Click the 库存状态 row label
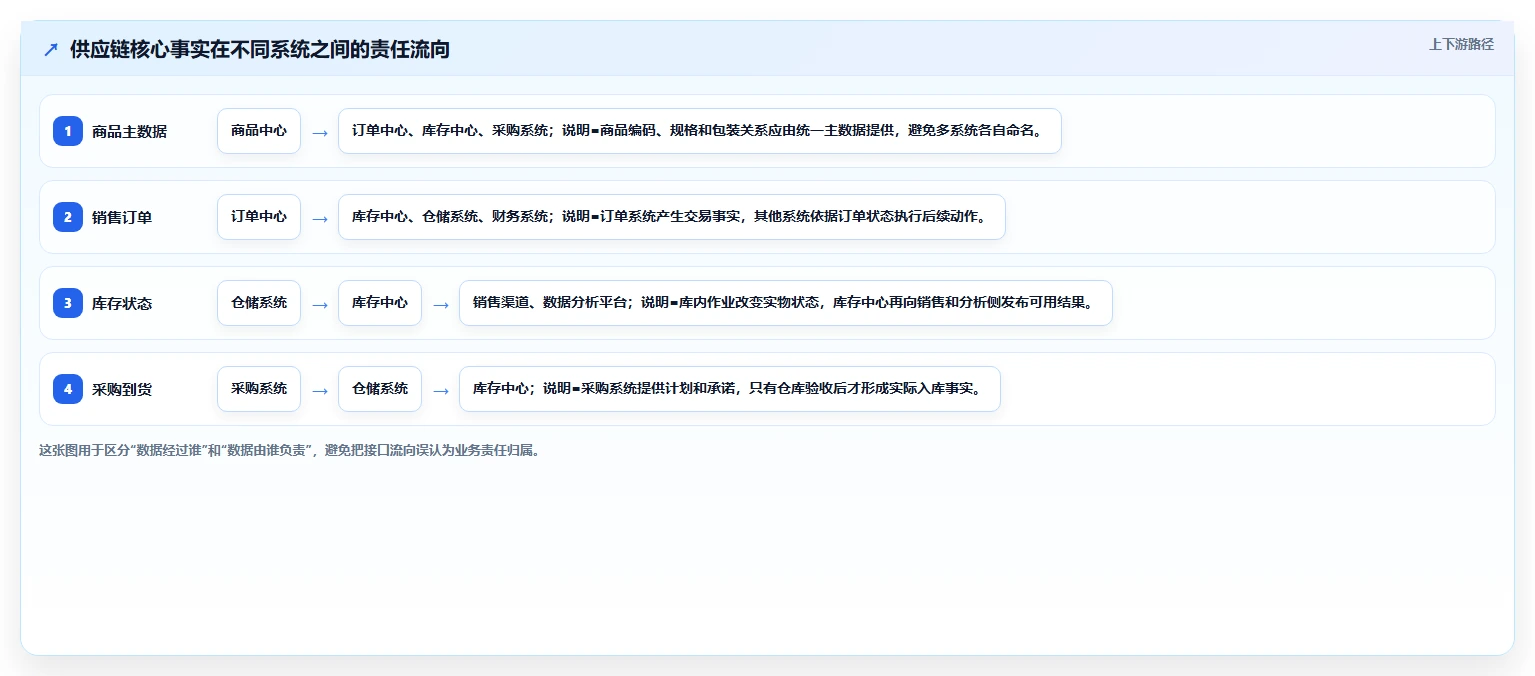1535x676 pixels. 122,303
